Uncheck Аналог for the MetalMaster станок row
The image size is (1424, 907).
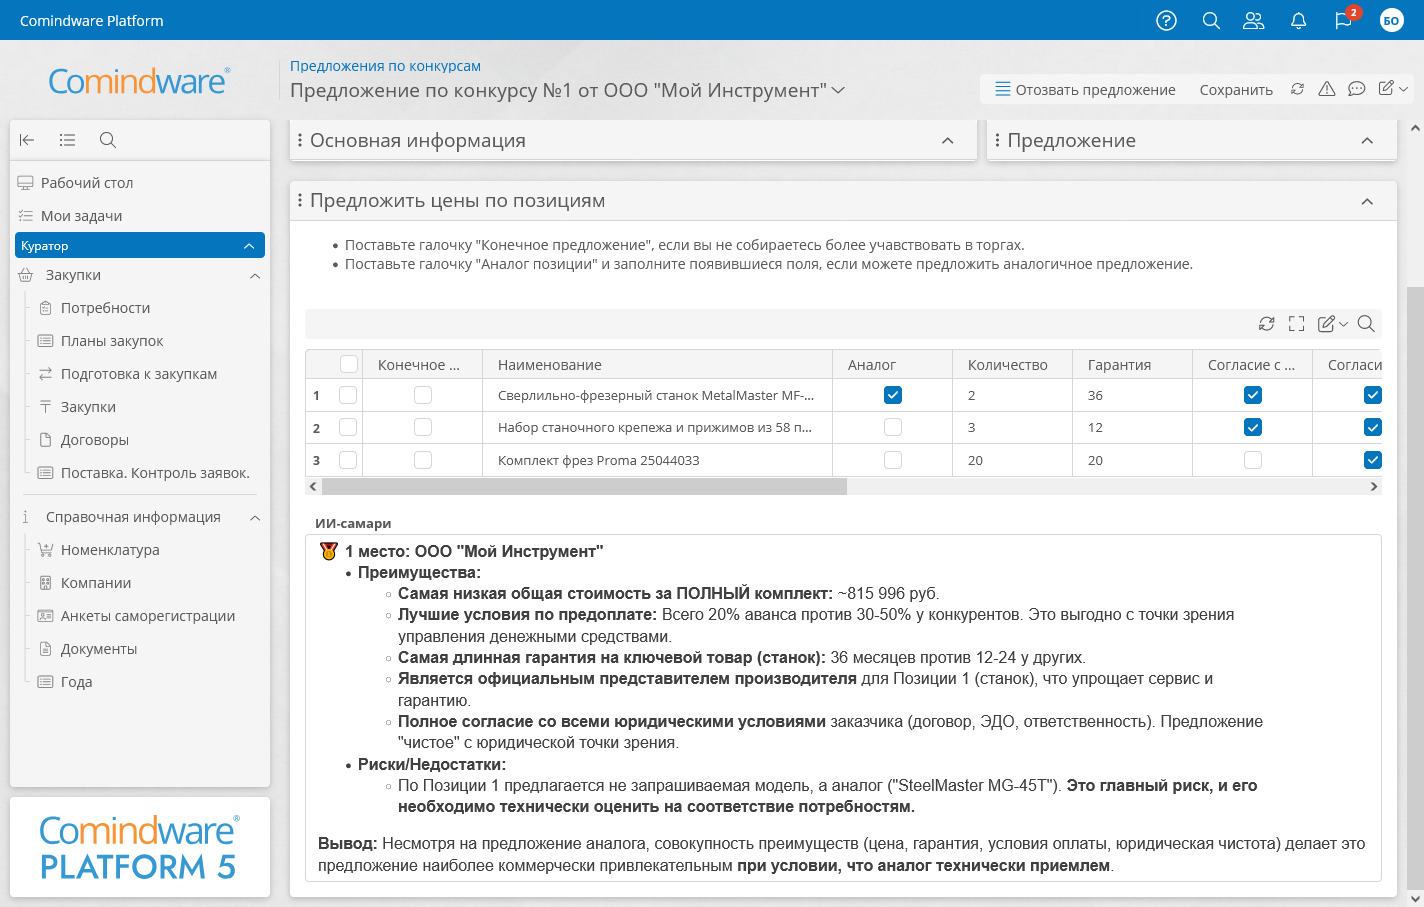coord(891,394)
